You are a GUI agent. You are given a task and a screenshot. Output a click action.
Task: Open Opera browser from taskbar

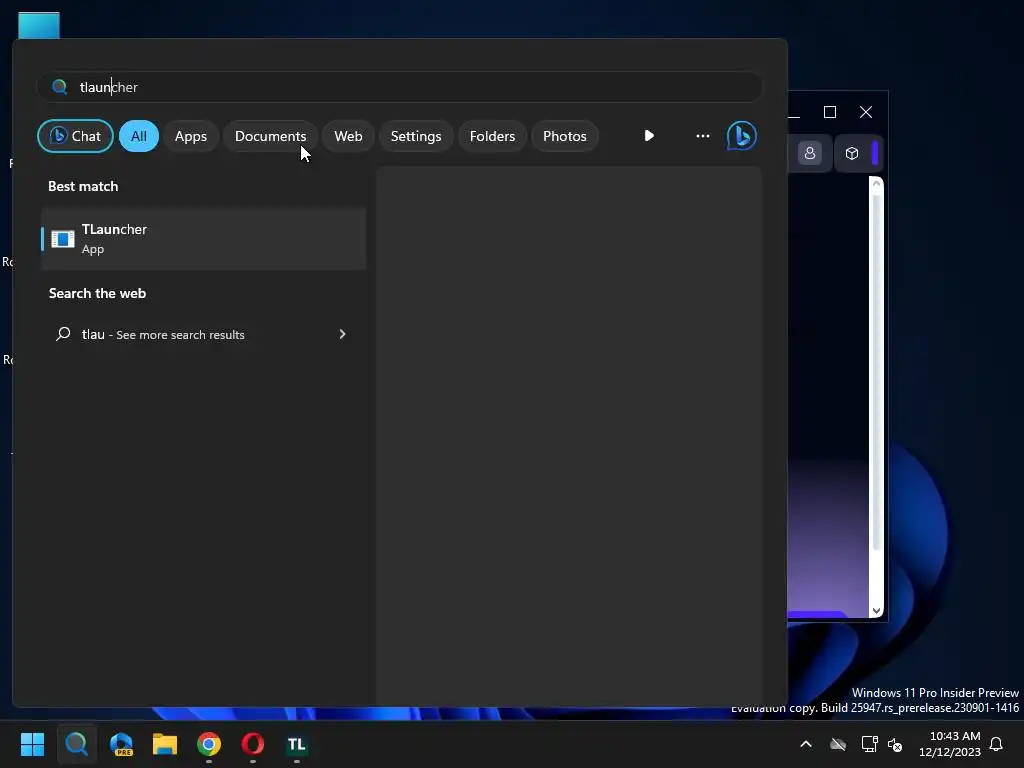[253, 744]
